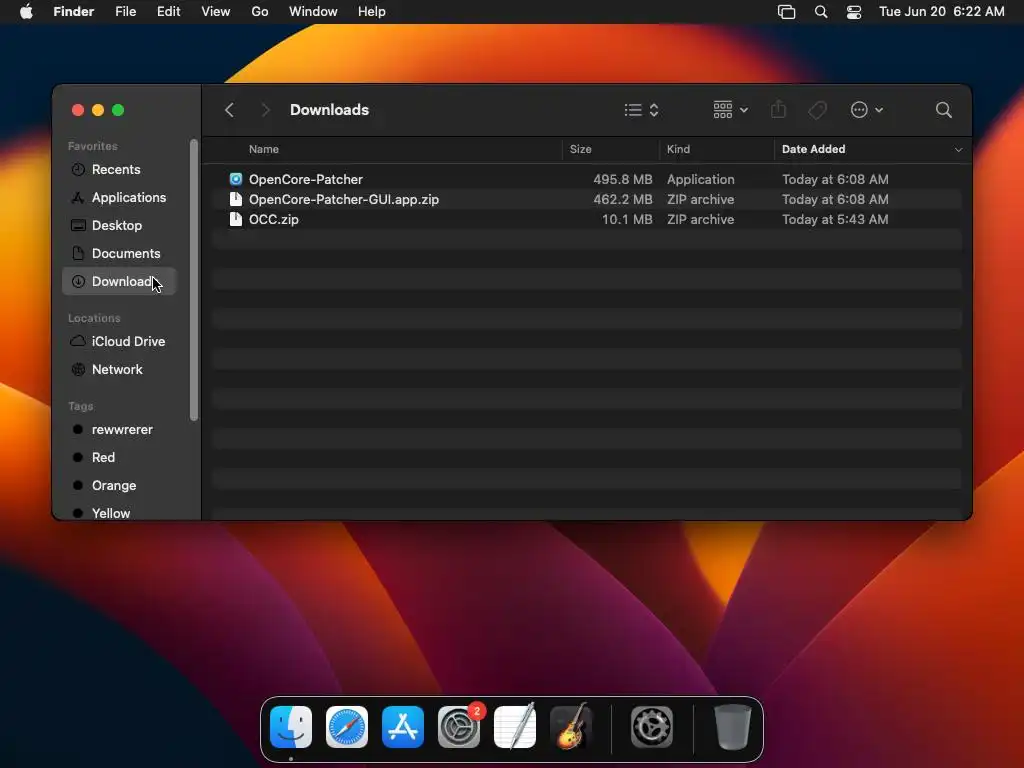Select the OCC.zip file icon
The height and width of the screenshot is (768, 1024).
point(236,219)
